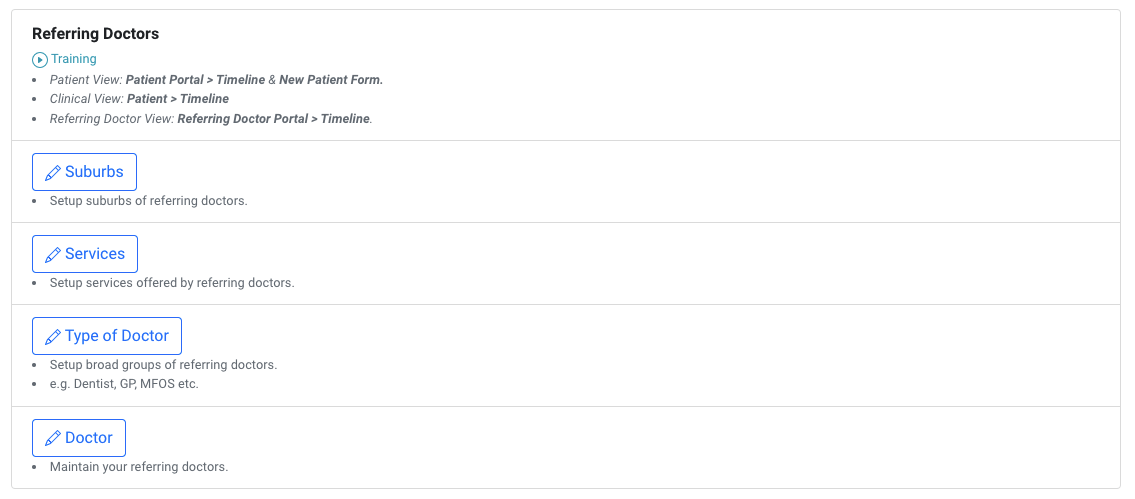1135x499 pixels.
Task: Click the bold 'New Patient Form' text
Action: point(331,79)
